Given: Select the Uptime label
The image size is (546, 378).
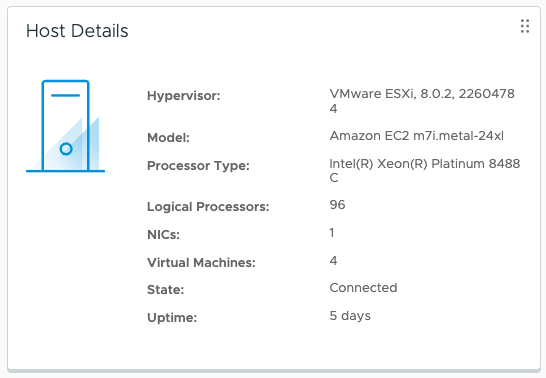Looking at the screenshot, I should tap(172, 317).
